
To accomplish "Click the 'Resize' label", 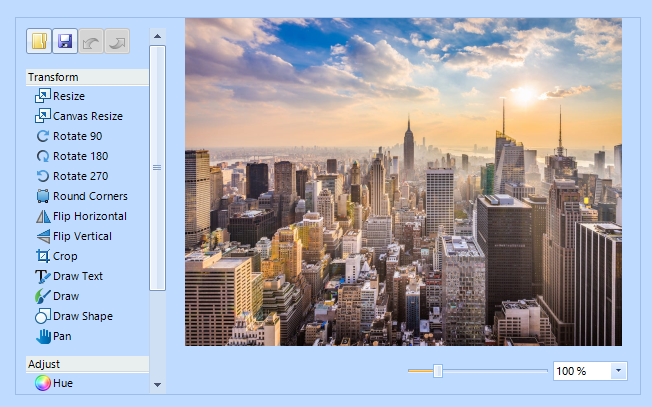I will pyautogui.click(x=69, y=96).
